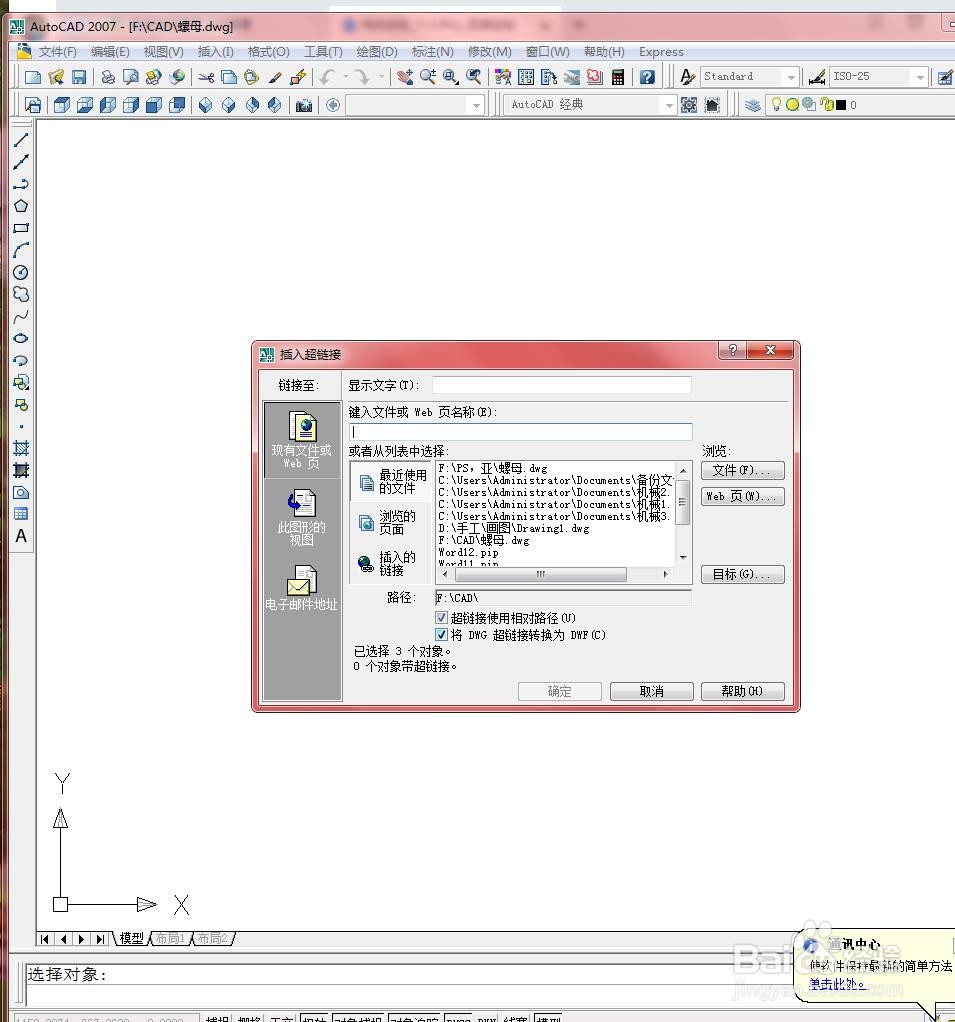The height and width of the screenshot is (1022, 955).
Task: Click the Cut scissors icon
Action: coord(206,77)
